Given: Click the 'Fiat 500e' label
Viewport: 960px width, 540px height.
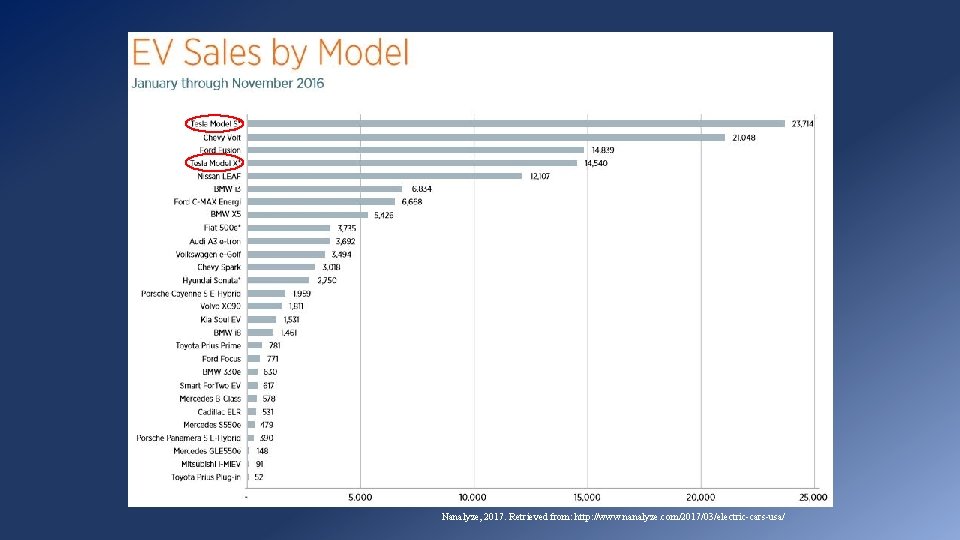Looking at the screenshot, I should point(222,228).
